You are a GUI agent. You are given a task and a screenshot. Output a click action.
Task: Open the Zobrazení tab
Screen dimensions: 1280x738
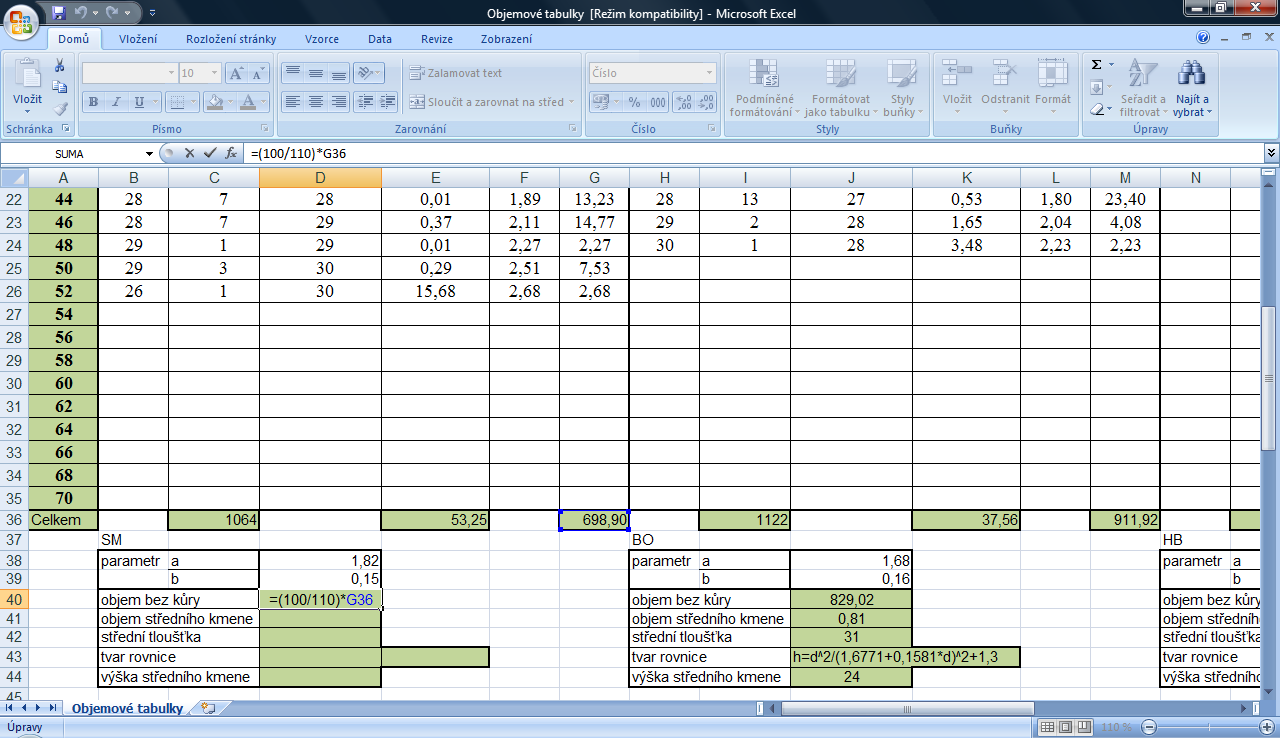pyautogui.click(x=506, y=39)
